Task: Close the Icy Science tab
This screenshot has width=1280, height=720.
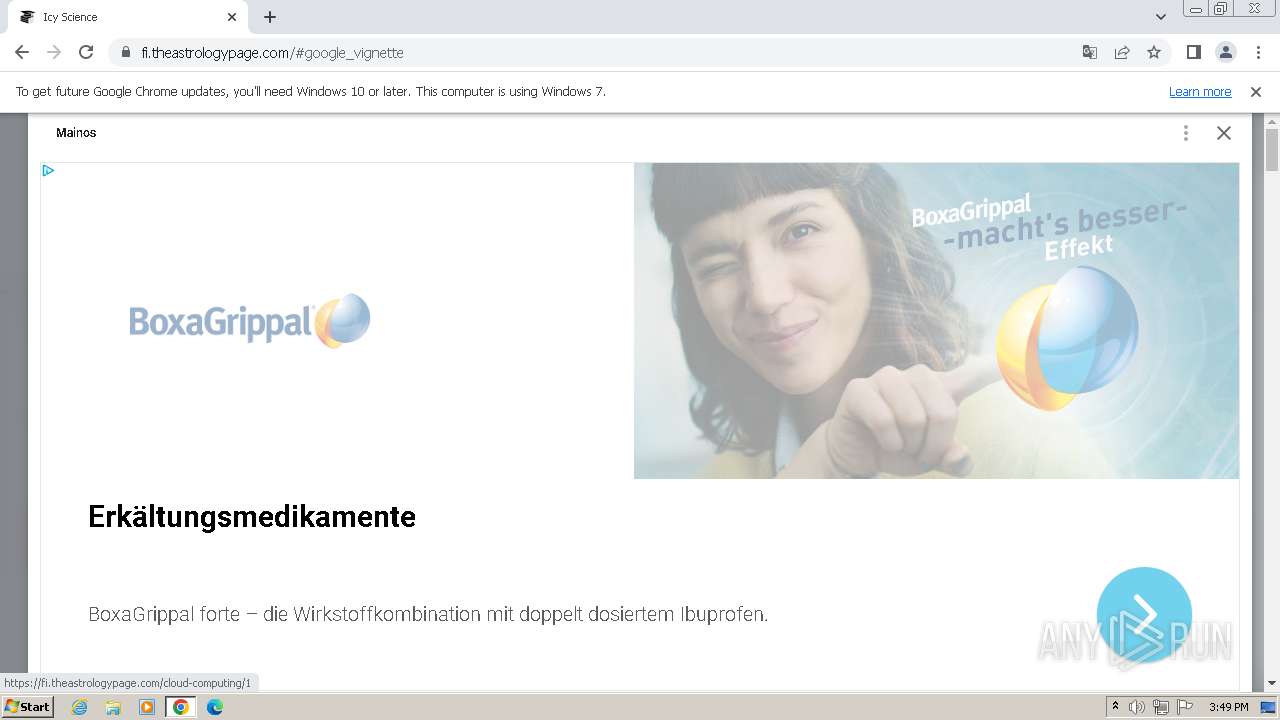Action: (232, 17)
